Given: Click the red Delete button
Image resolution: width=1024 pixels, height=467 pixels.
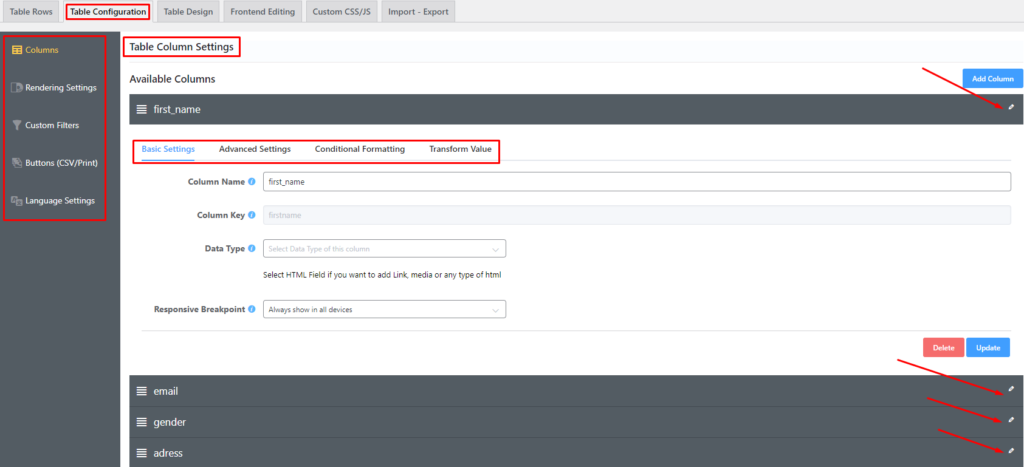Looking at the screenshot, I should [x=944, y=347].
